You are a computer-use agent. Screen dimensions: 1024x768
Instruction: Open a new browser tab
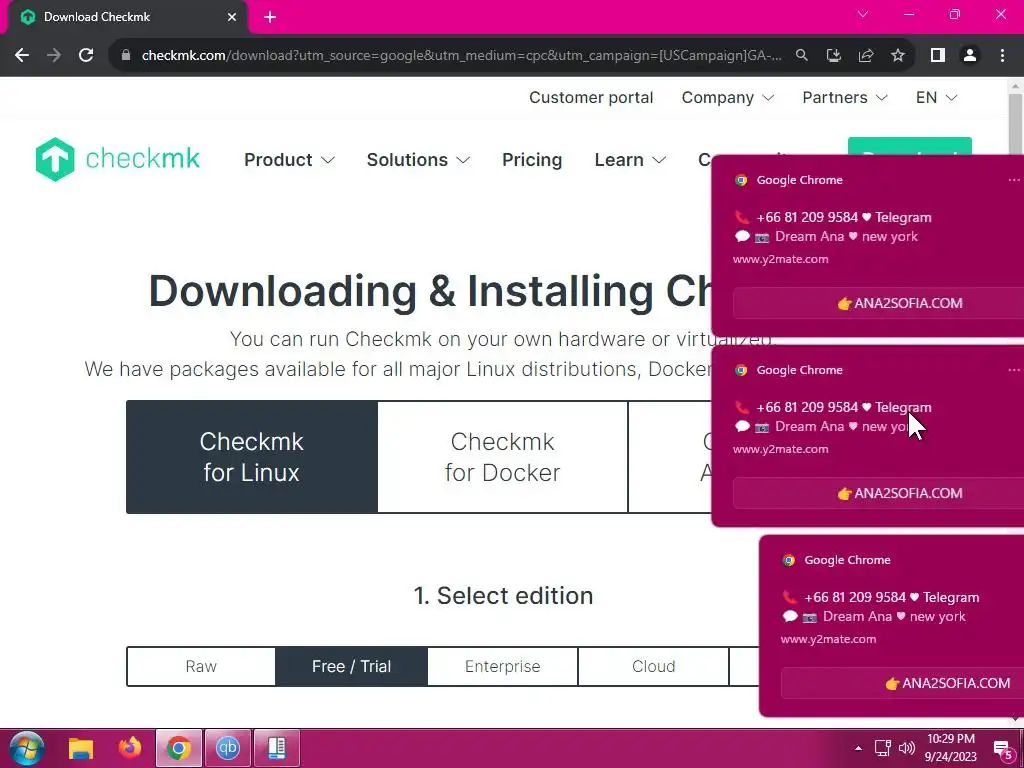(270, 17)
